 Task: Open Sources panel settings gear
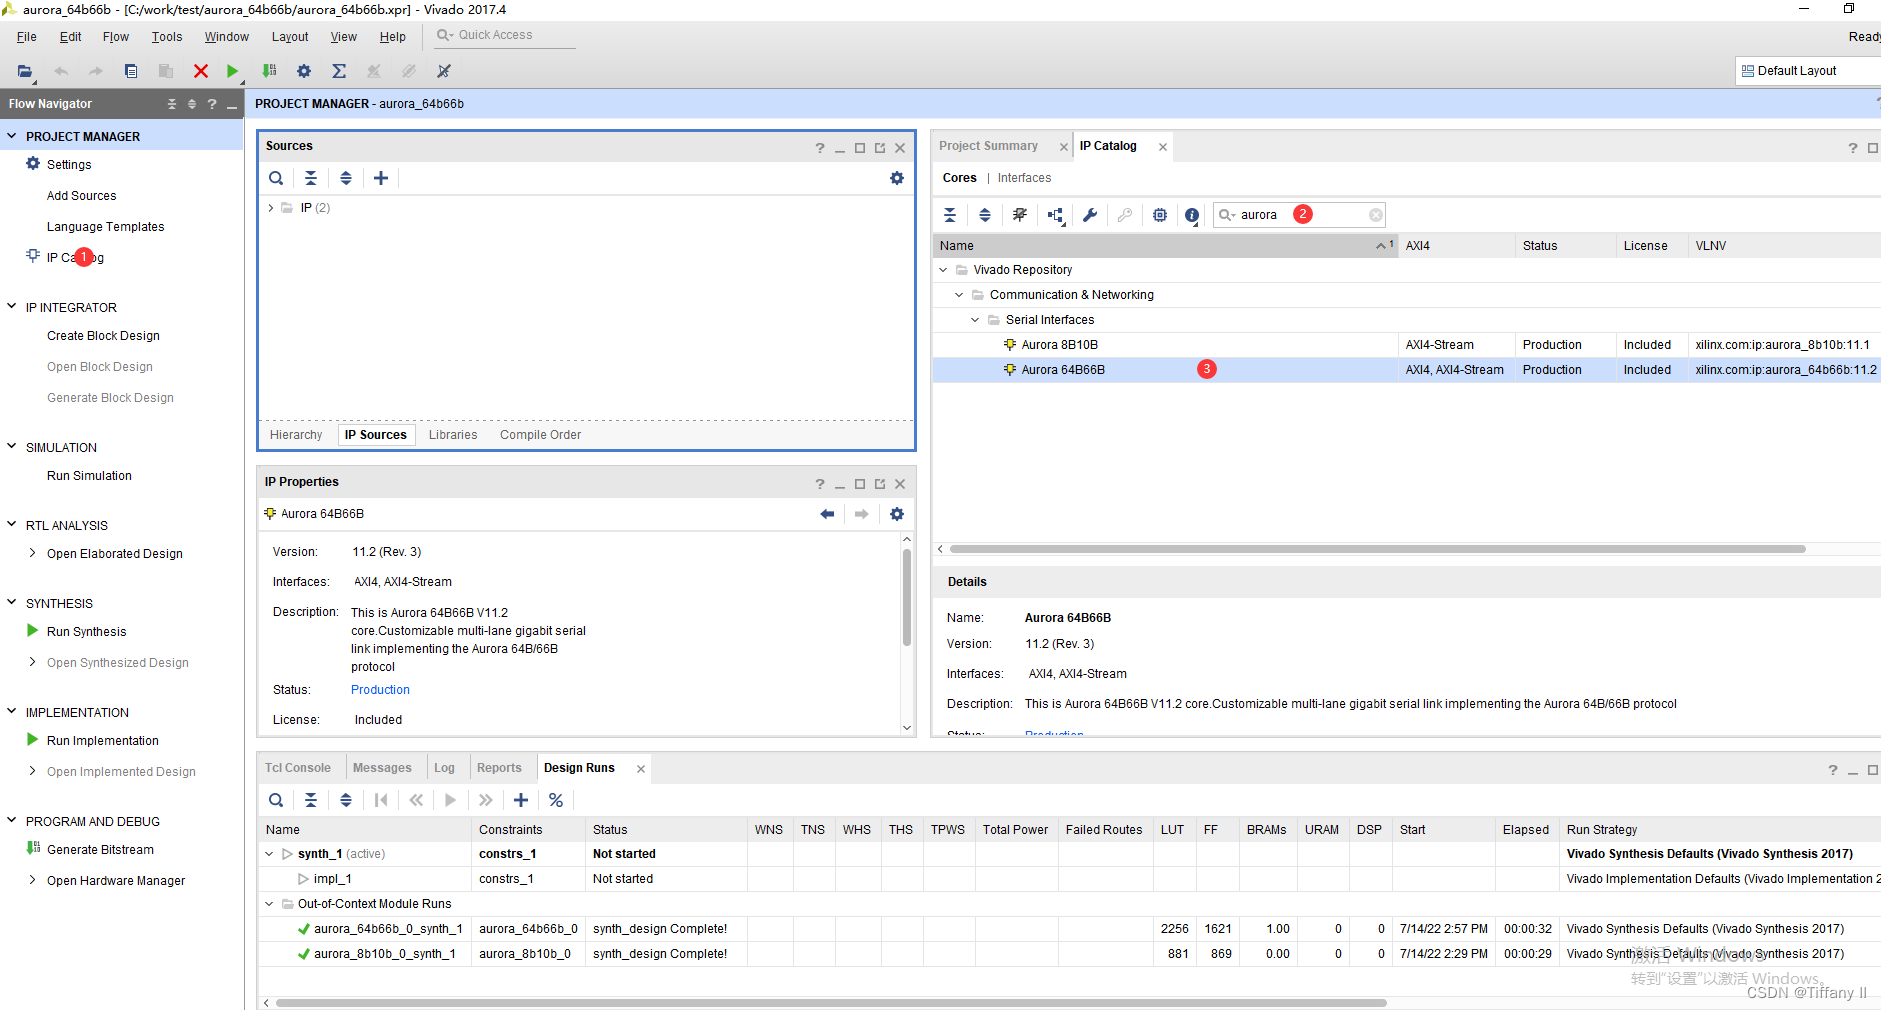pos(897,178)
